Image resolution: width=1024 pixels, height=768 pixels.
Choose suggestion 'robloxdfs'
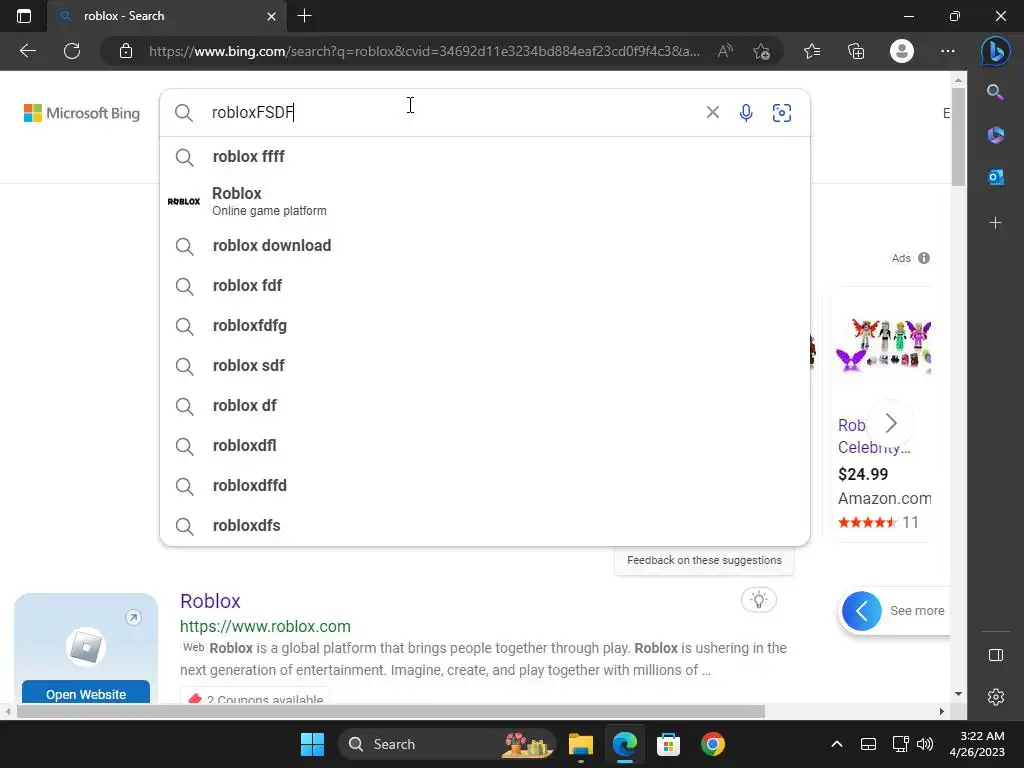click(x=485, y=526)
